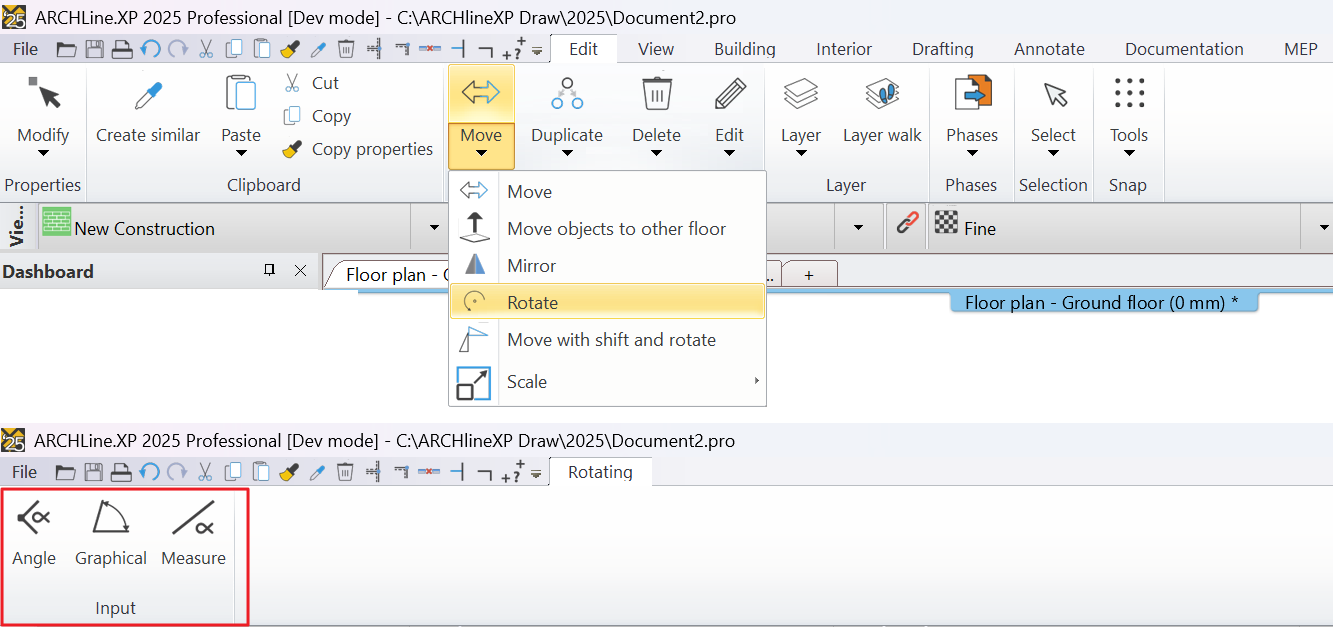The image size is (1333, 628).
Task: Open the Paste dropdown arrow
Action: pyautogui.click(x=241, y=154)
